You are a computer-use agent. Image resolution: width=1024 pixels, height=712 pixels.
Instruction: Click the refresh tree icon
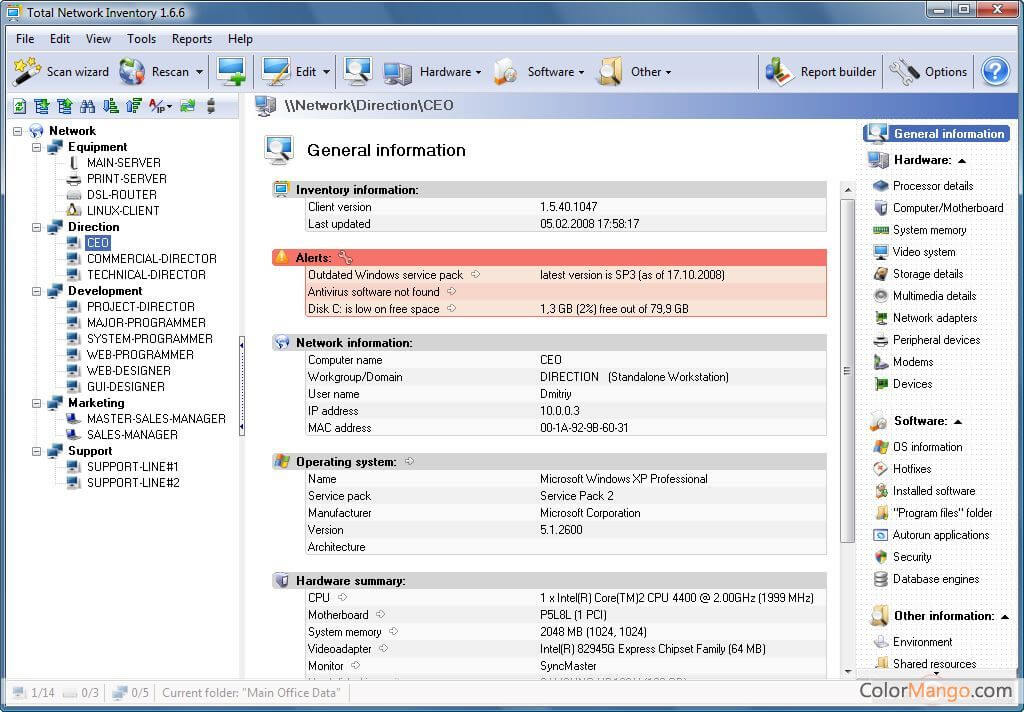pyautogui.click(x=20, y=106)
